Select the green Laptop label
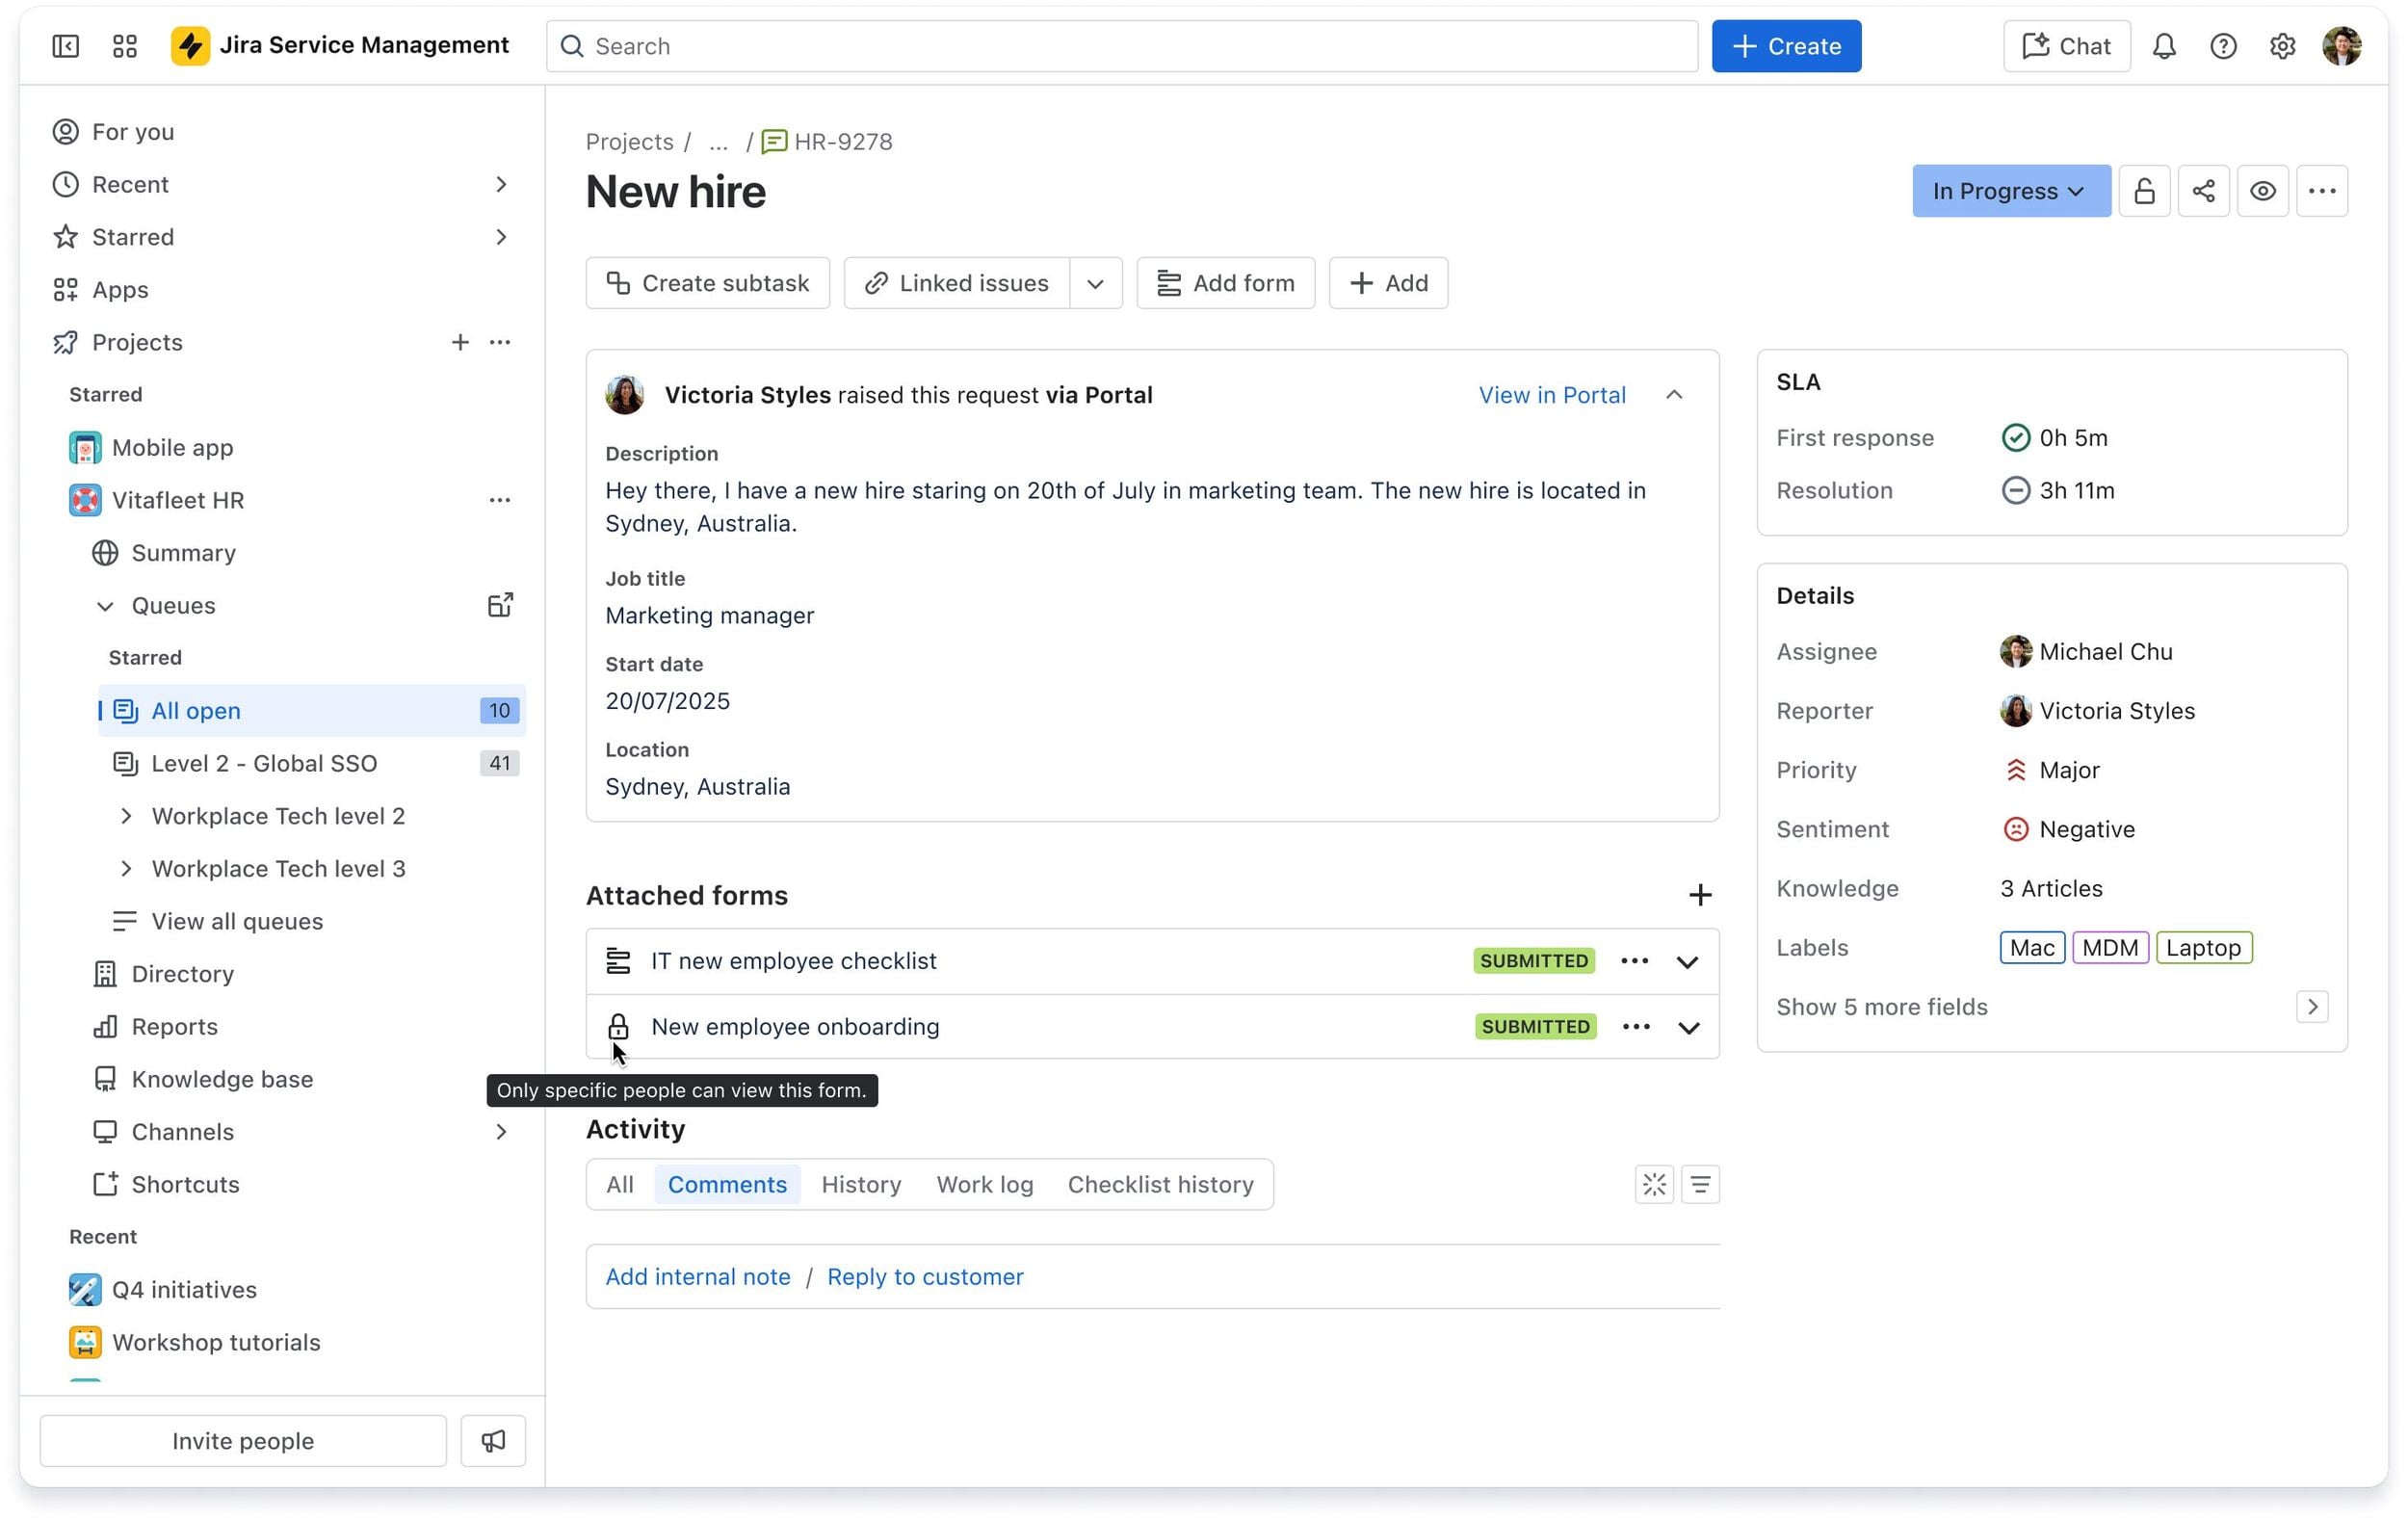 pos(2204,947)
